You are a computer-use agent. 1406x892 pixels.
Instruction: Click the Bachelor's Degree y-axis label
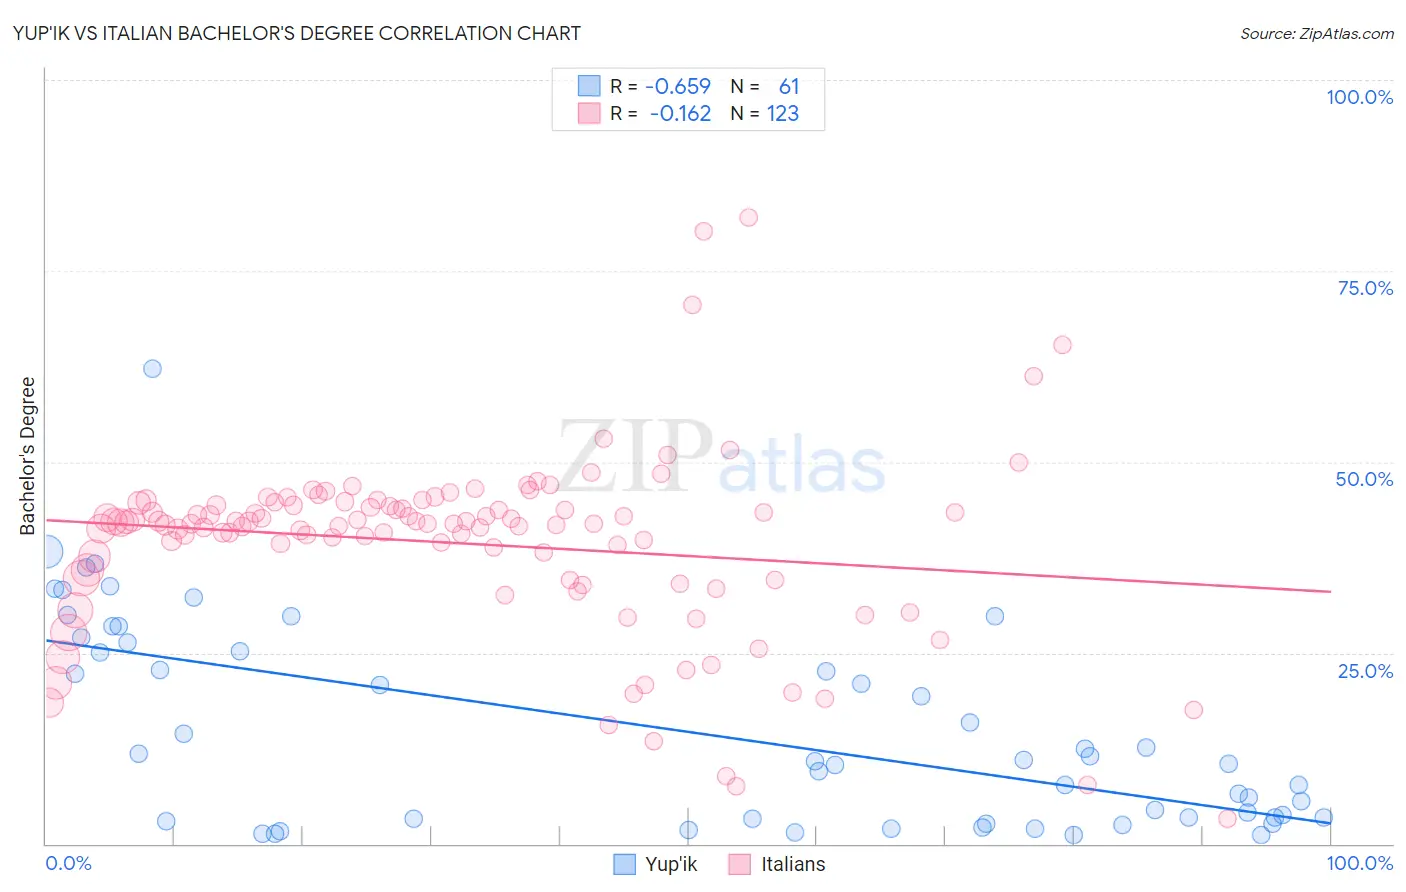27,456
